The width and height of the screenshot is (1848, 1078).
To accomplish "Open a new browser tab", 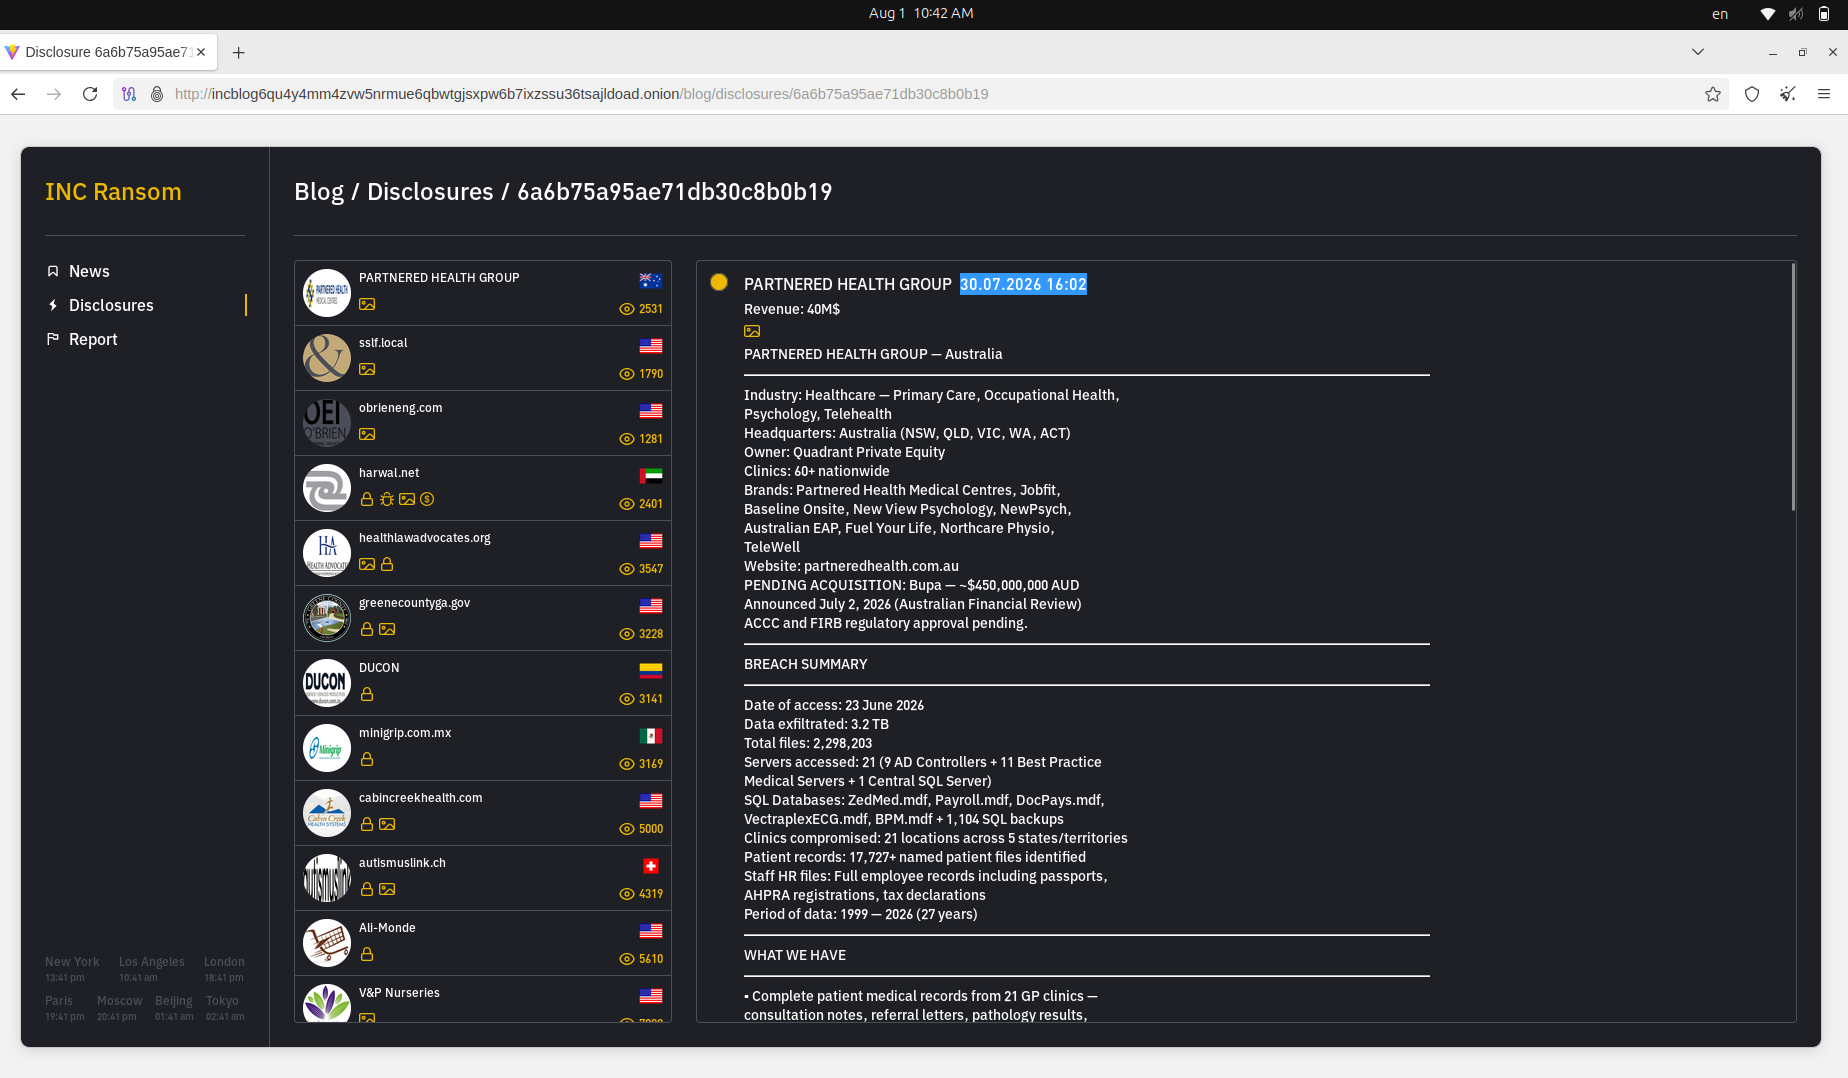I will click(238, 52).
